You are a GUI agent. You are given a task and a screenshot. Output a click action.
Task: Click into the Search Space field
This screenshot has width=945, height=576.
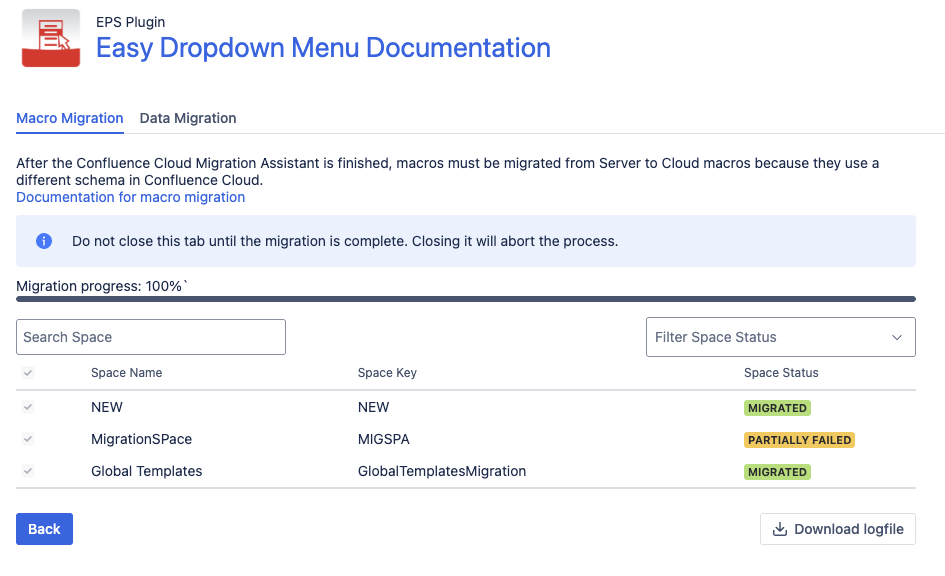(151, 337)
